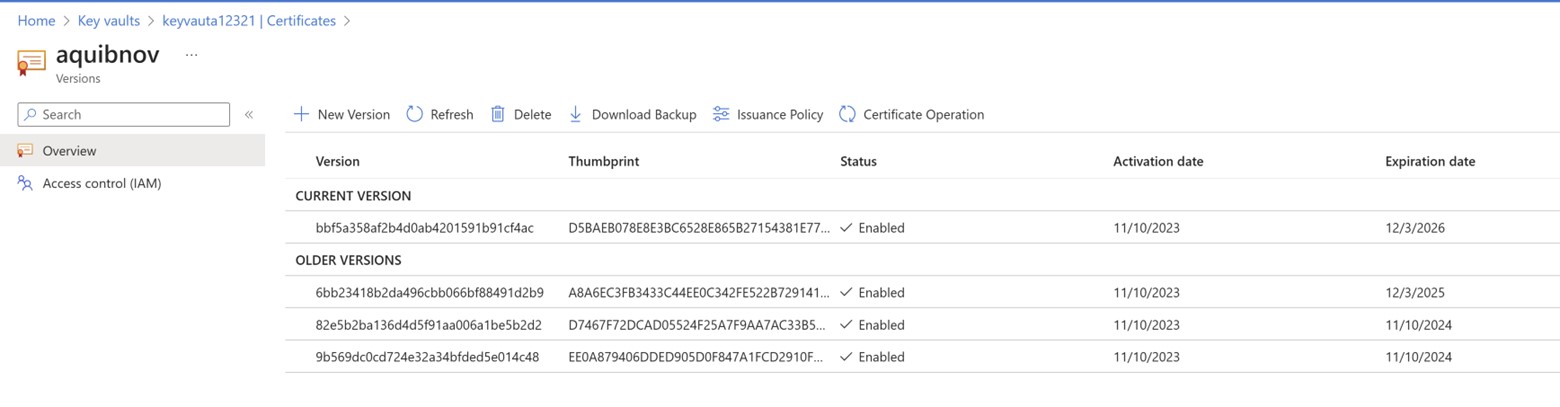
Task: Click the search magnifier icon
Action: pyautogui.click(x=31, y=114)
